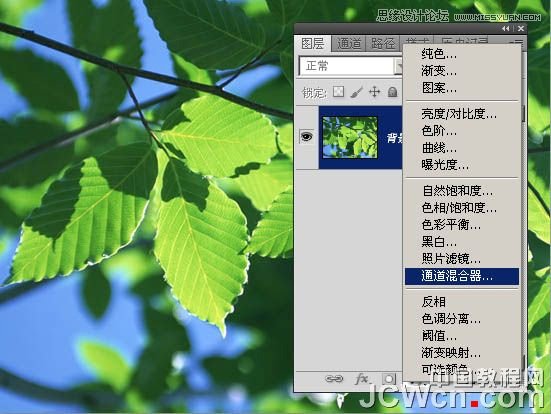Choose 自然饱和度... adjustment
This screenshot has width=551, height=414.
(x=462, y=190)
